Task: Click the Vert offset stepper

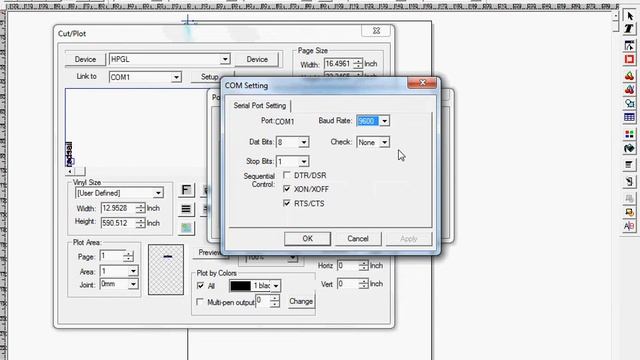Action: tap(363, 284)
